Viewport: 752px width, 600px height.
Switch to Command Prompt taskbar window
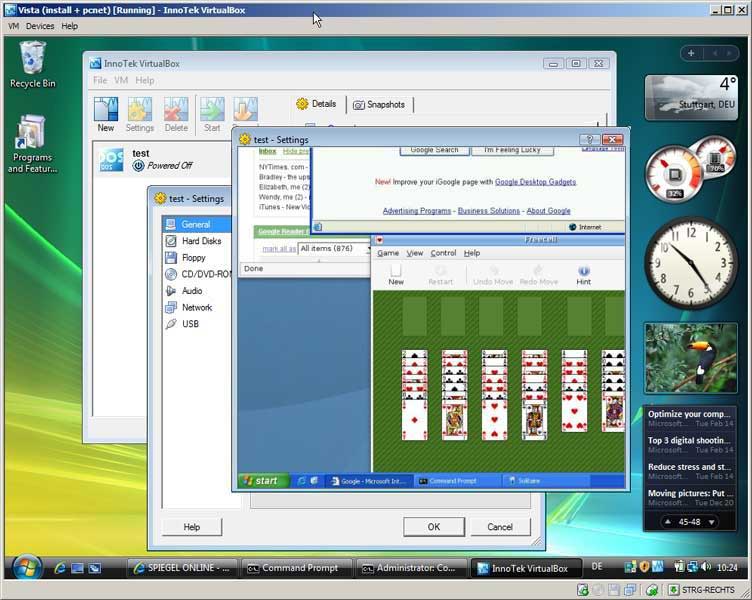(296, 568)
